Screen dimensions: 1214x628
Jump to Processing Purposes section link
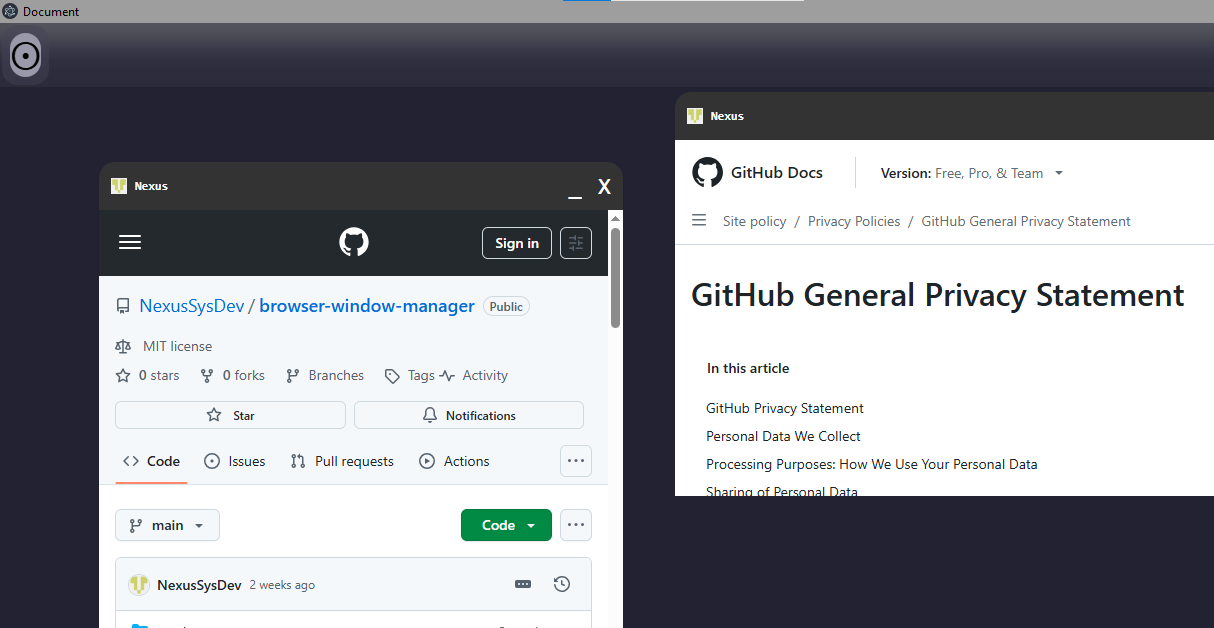pos(872,464)
